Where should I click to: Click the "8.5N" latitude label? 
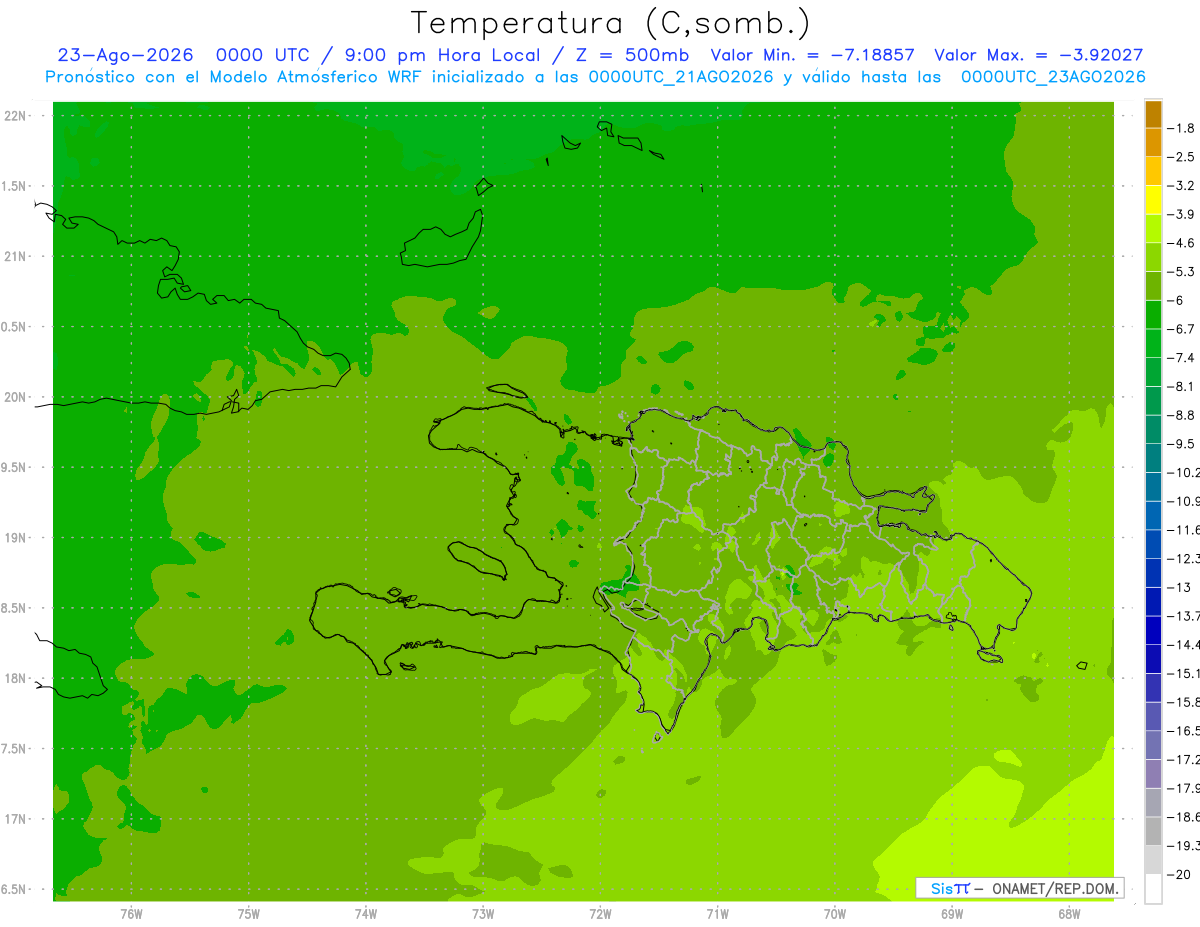[x=13, y=608]
